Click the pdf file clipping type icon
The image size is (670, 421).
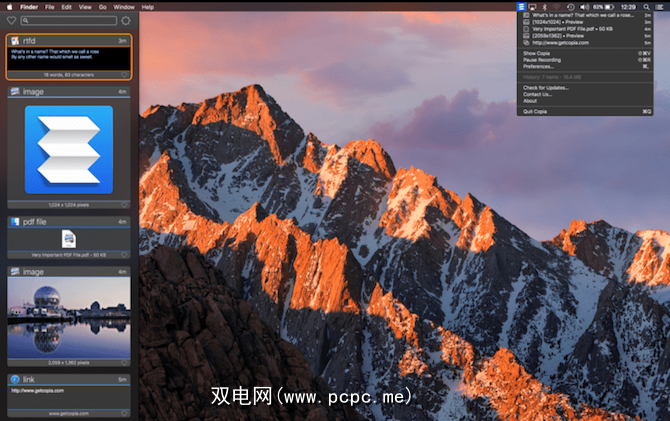point(15,221)
